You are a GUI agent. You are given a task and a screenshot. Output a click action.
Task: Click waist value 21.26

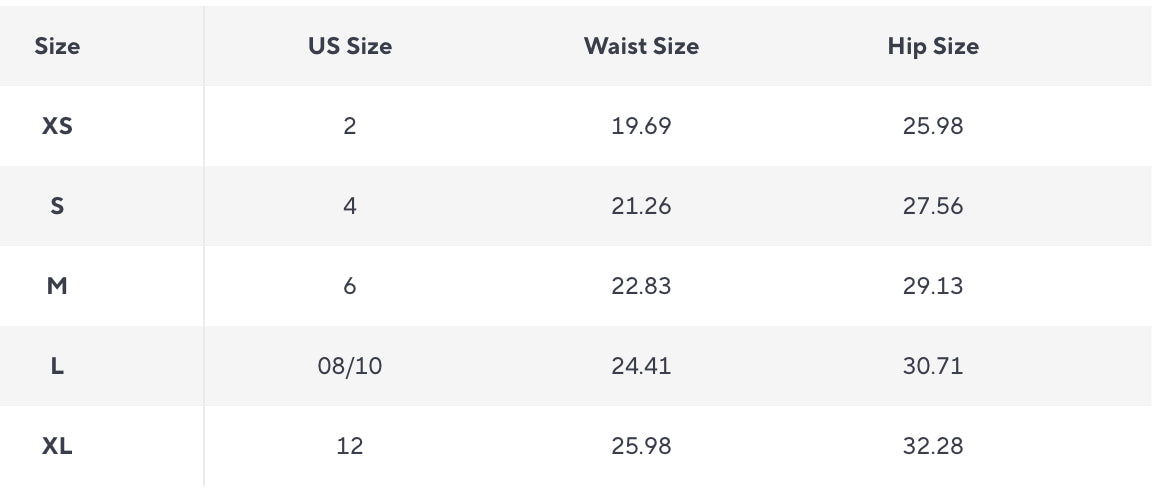[x=641, y=206]
